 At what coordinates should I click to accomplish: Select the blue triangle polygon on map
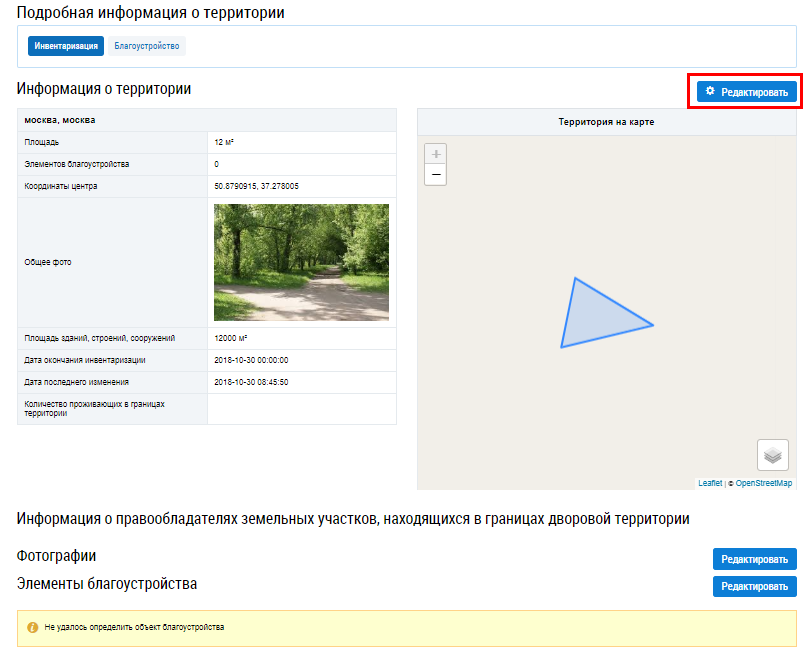tap(594, 320)
